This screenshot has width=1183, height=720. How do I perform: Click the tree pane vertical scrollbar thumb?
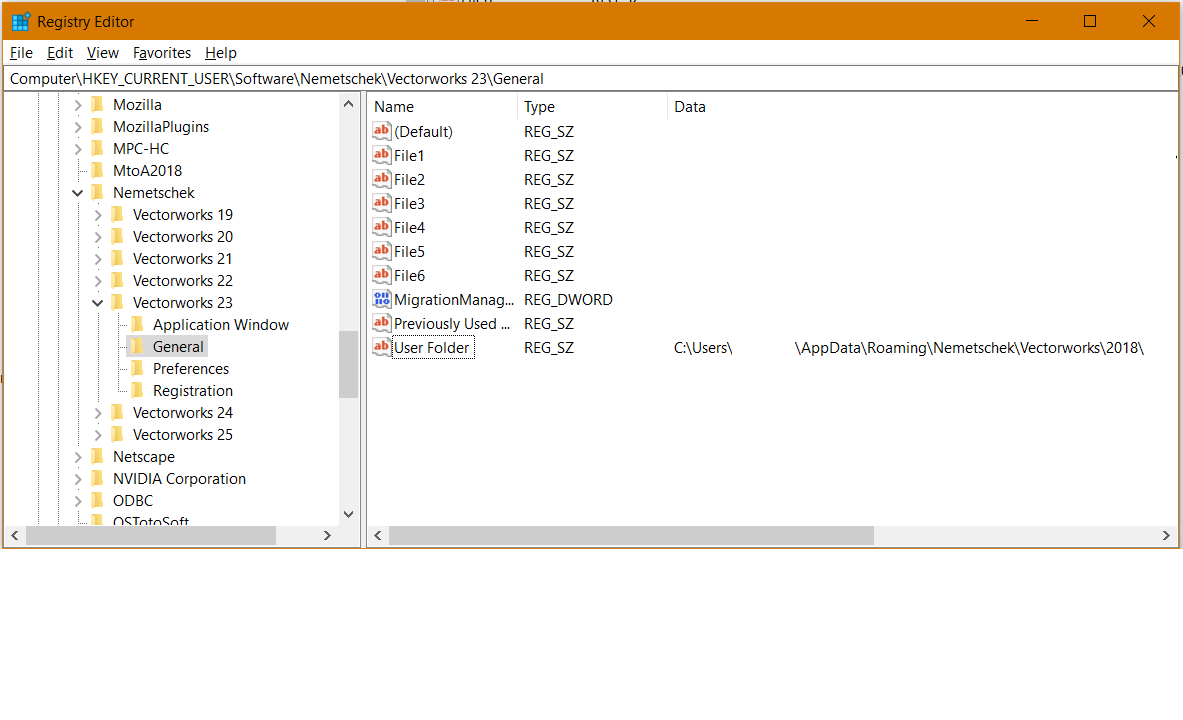click(348, 364)
